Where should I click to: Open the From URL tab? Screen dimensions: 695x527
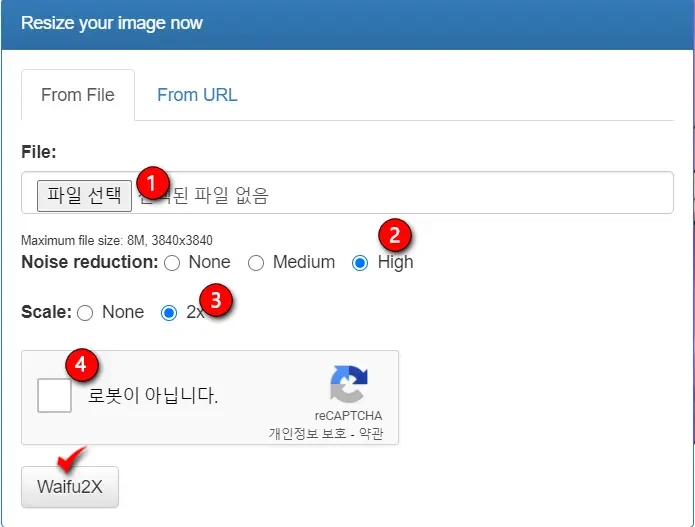pos(197,95)
